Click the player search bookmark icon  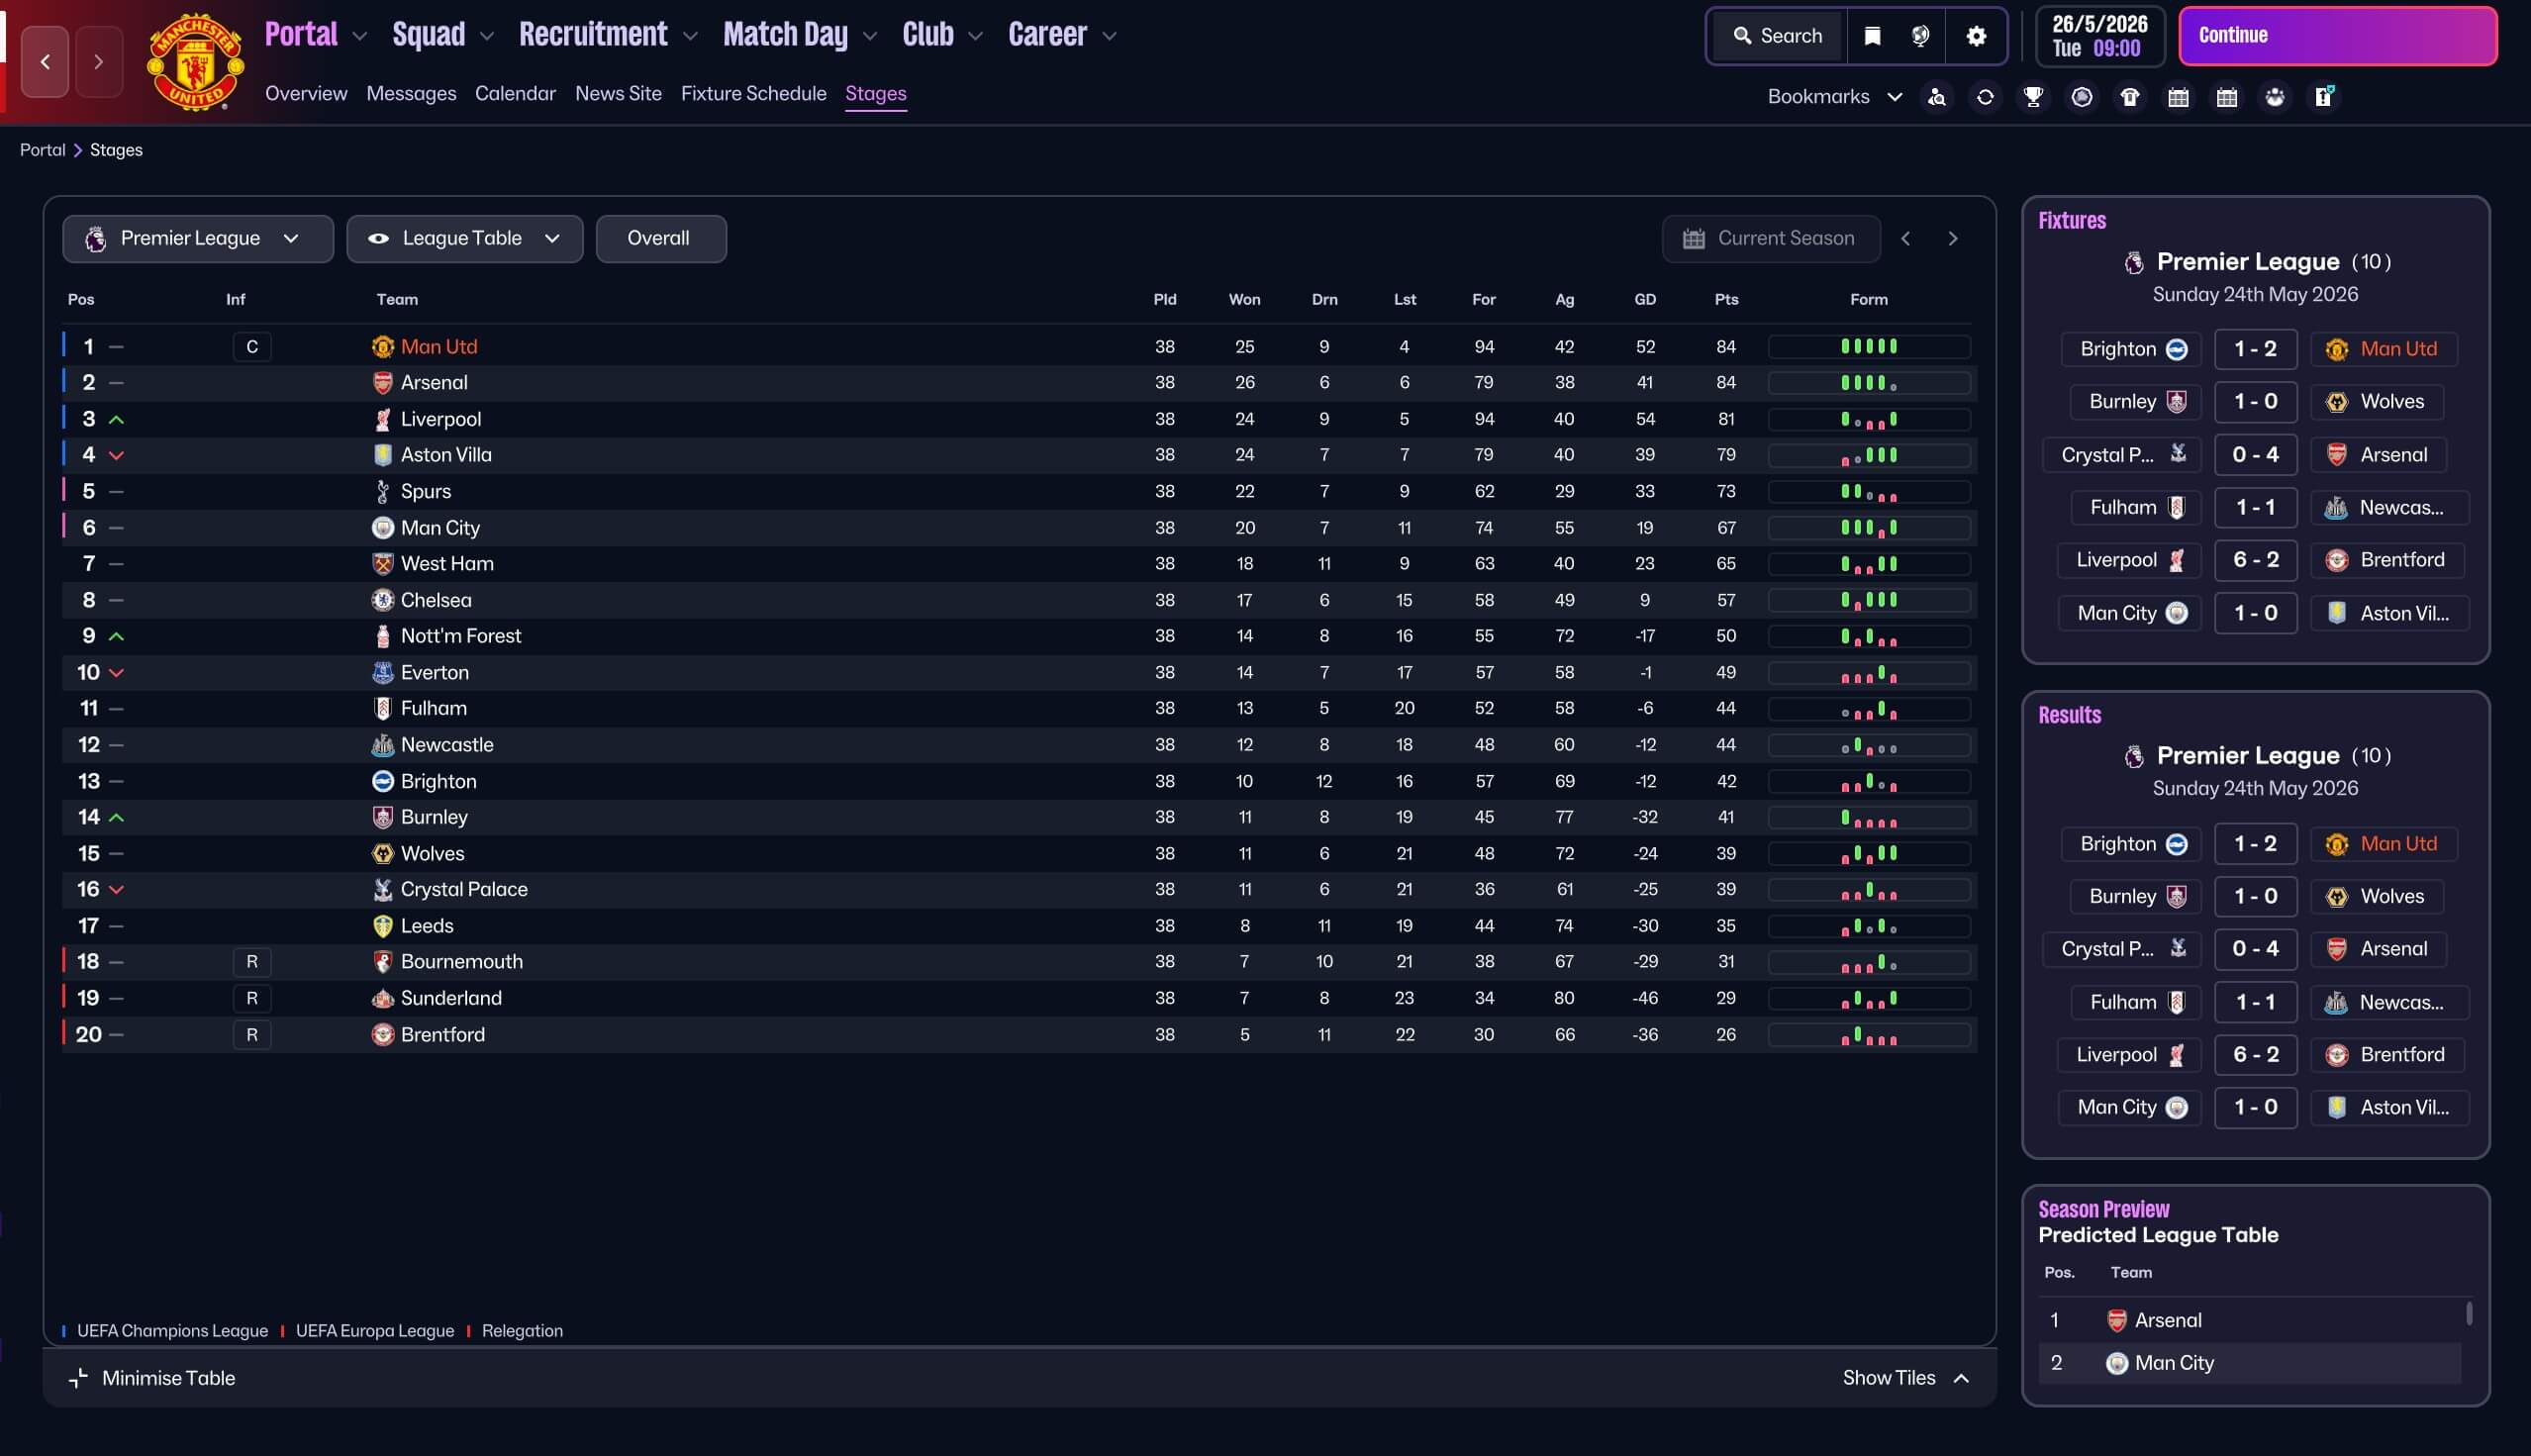coord(1937,97)
